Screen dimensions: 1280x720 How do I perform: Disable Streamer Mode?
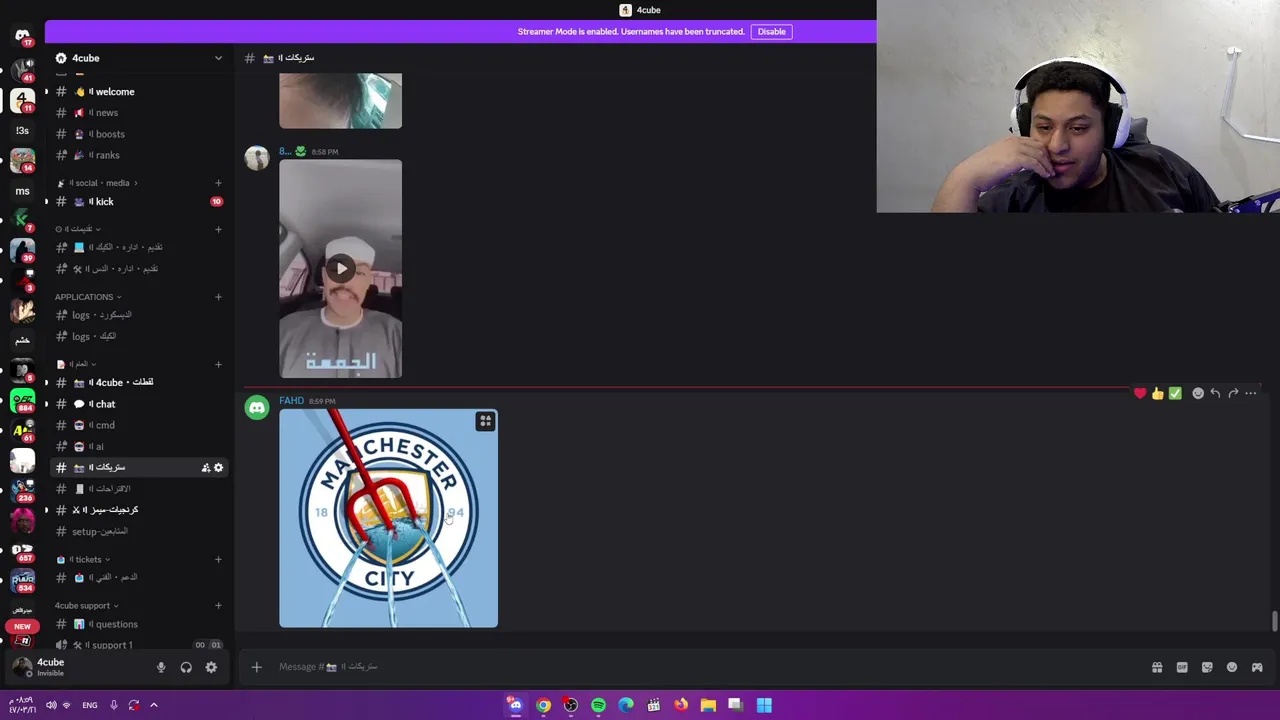(771, 32)
